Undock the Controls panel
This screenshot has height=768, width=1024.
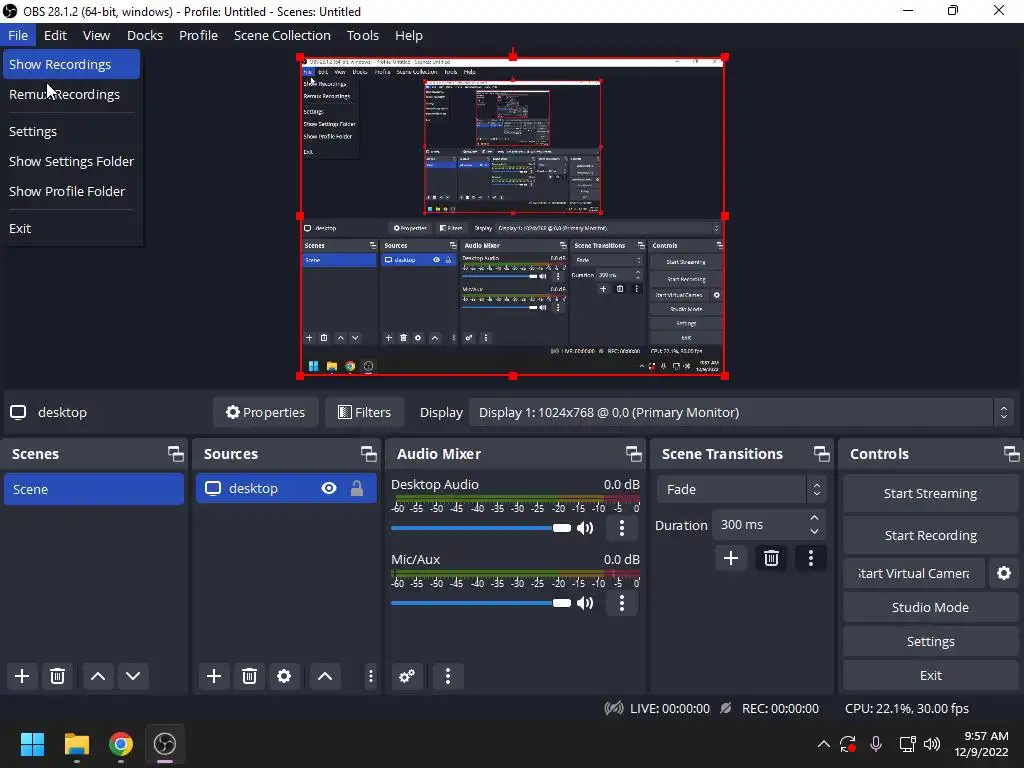pyautogui.click(x=1012, y=454)
